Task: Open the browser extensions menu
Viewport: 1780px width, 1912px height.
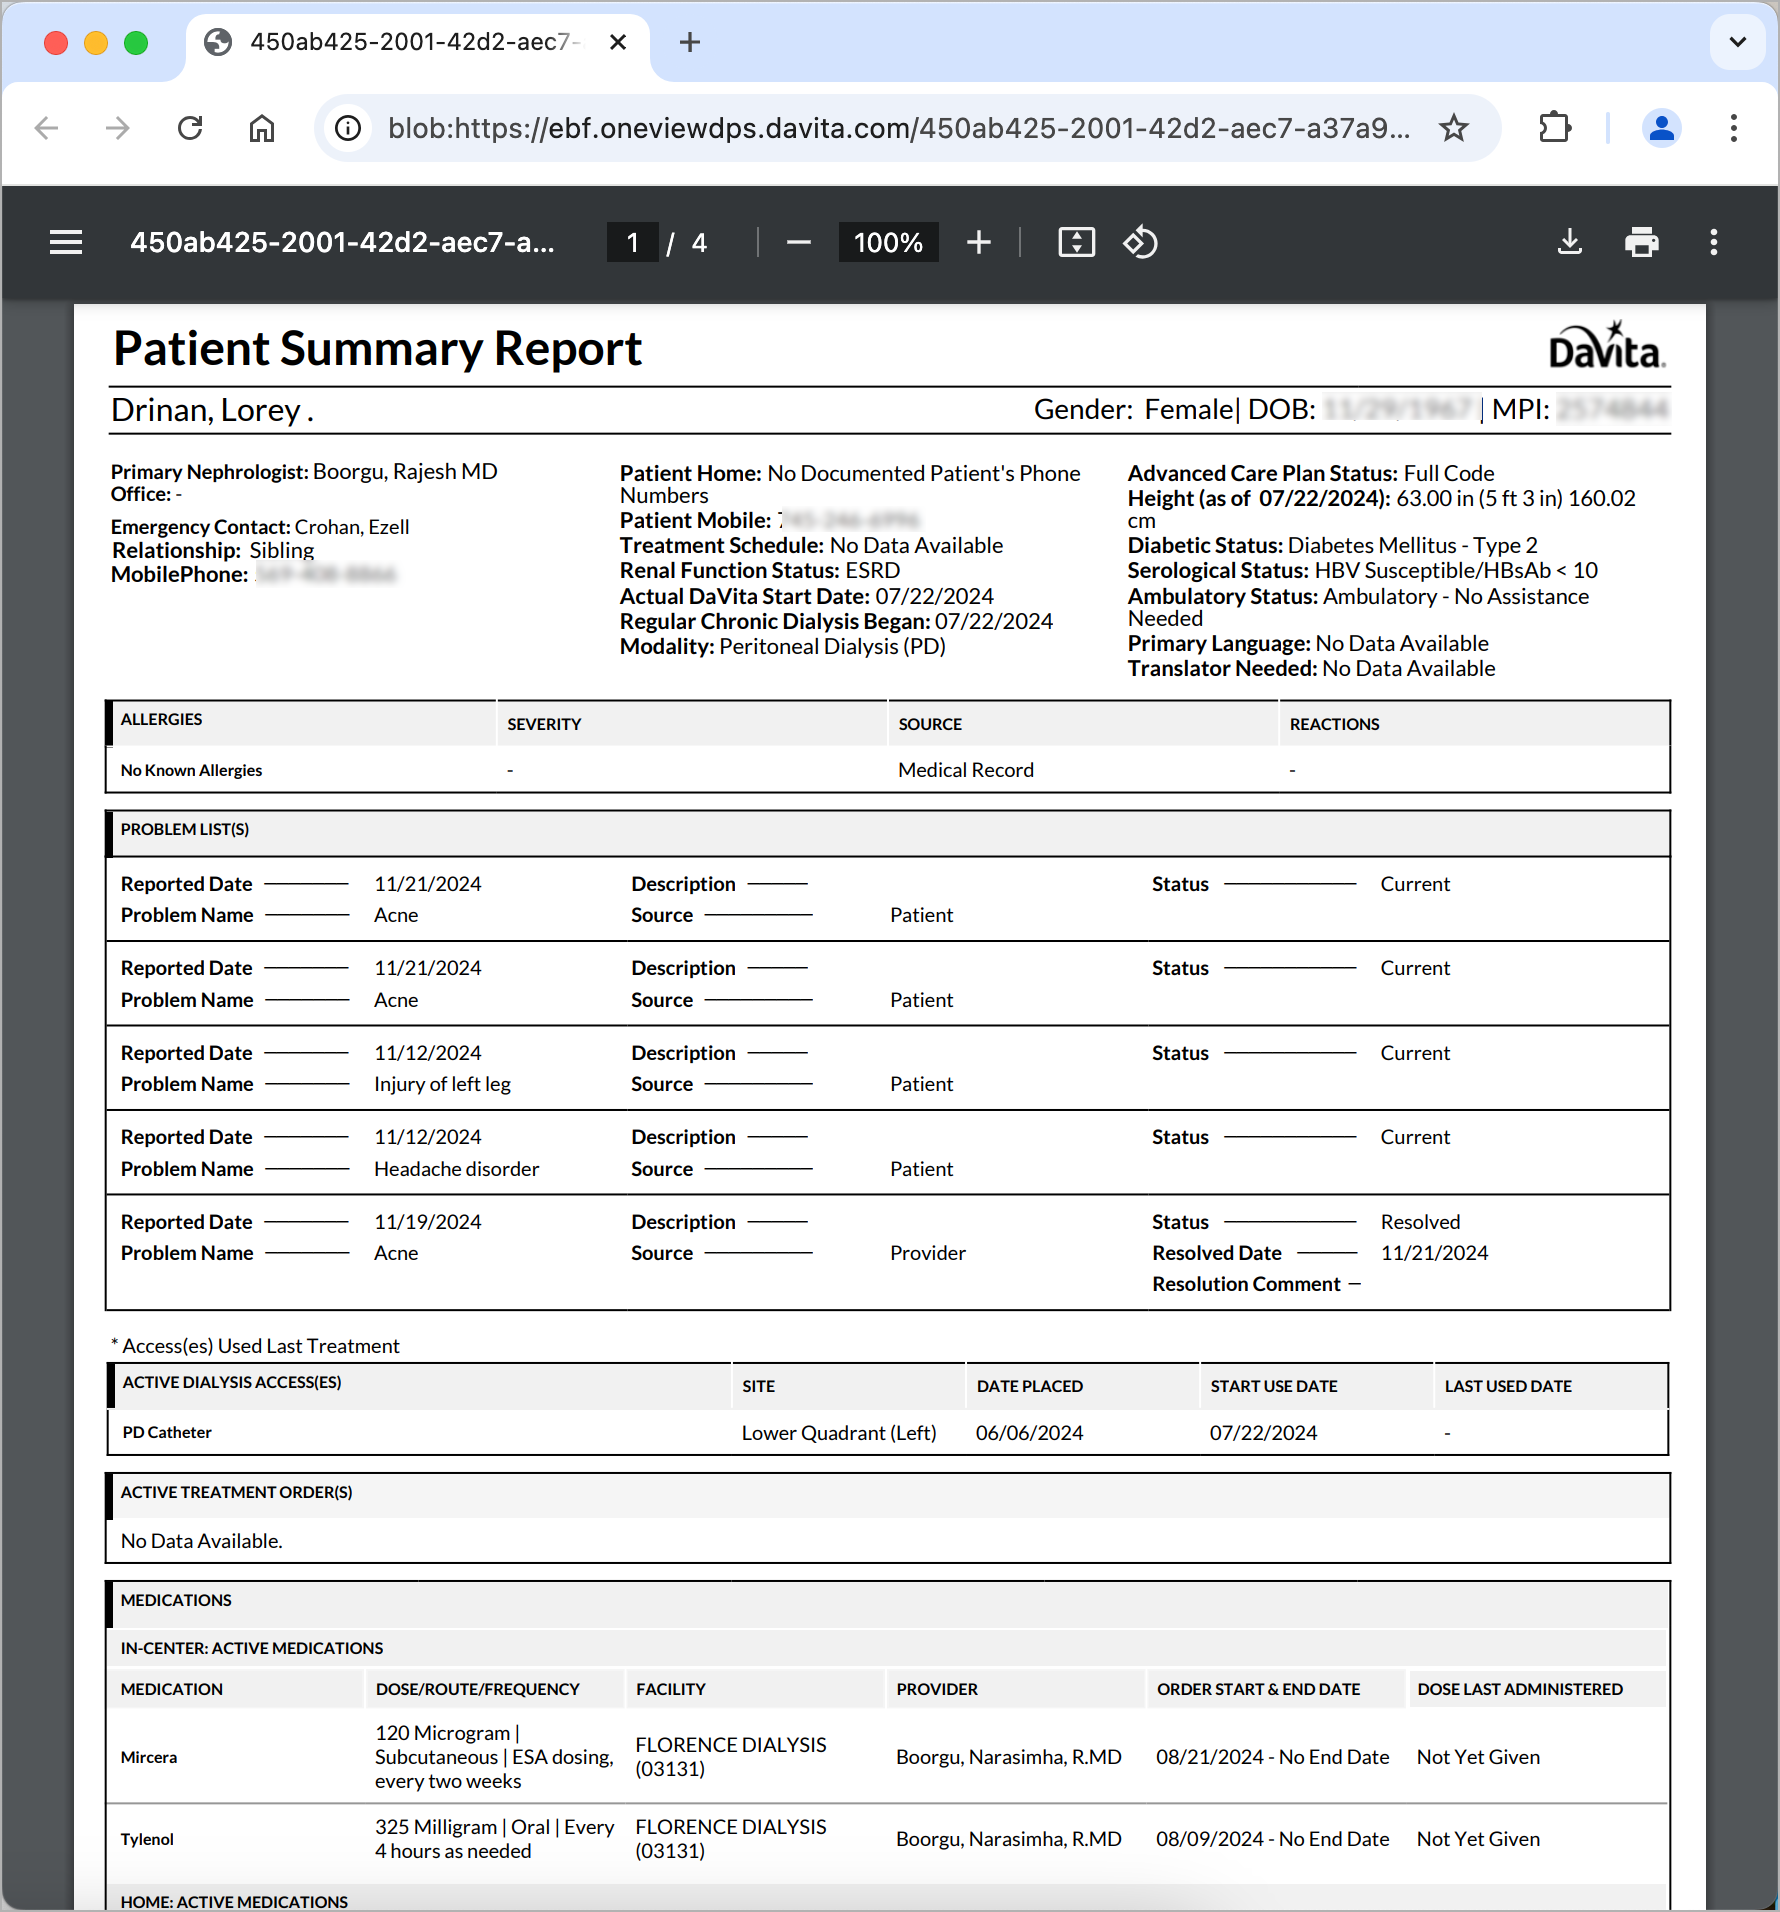Action: click(1555, 128)
